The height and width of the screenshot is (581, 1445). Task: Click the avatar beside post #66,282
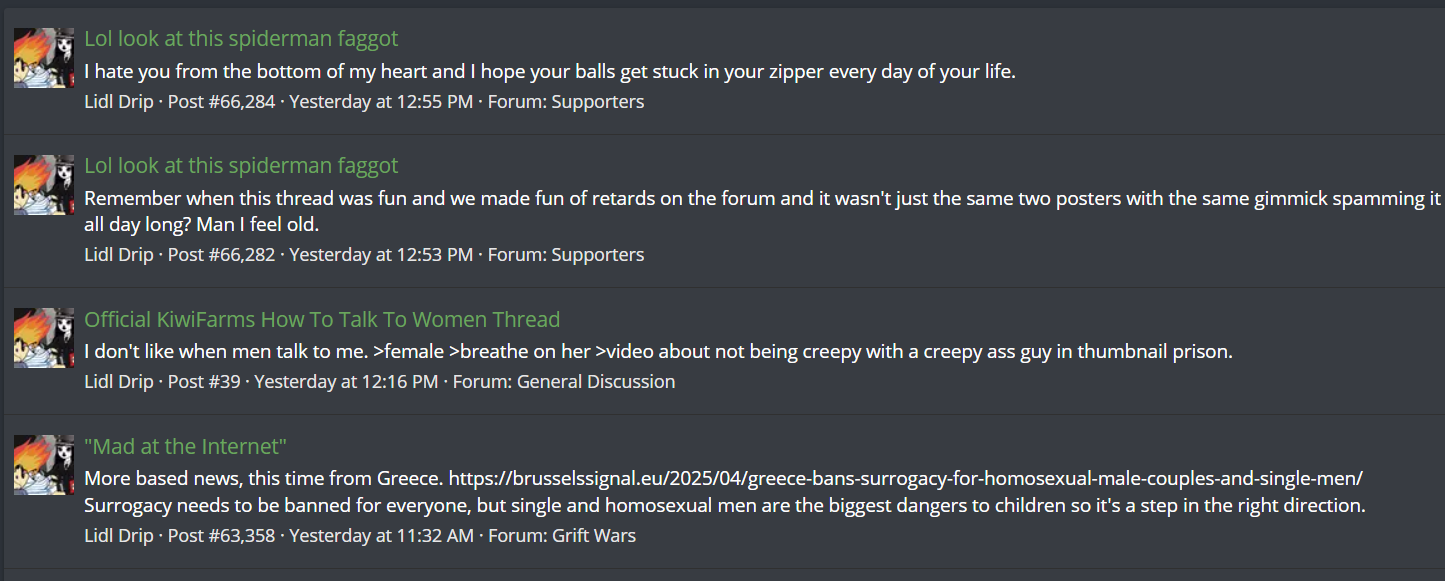(x=44, y=185)
